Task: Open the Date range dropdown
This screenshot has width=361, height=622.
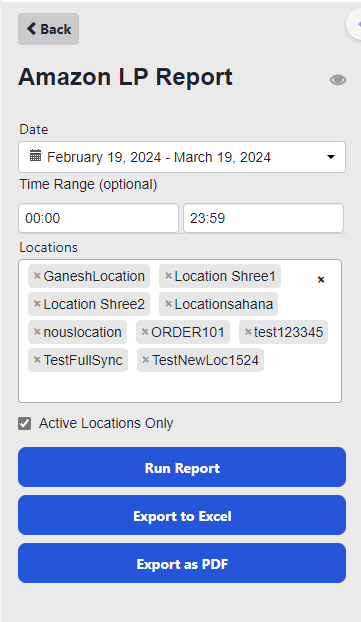Action: tap(182, 157)
